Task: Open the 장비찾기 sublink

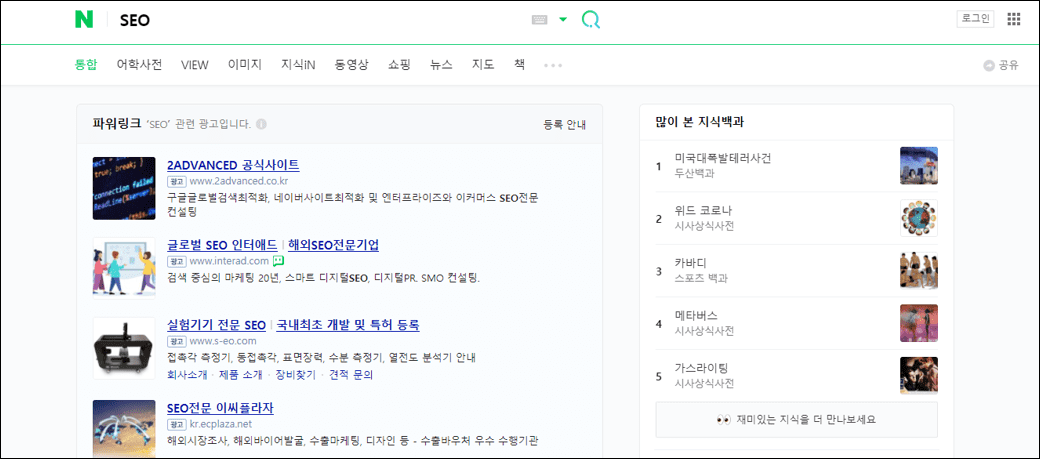Action: point(296,375)
